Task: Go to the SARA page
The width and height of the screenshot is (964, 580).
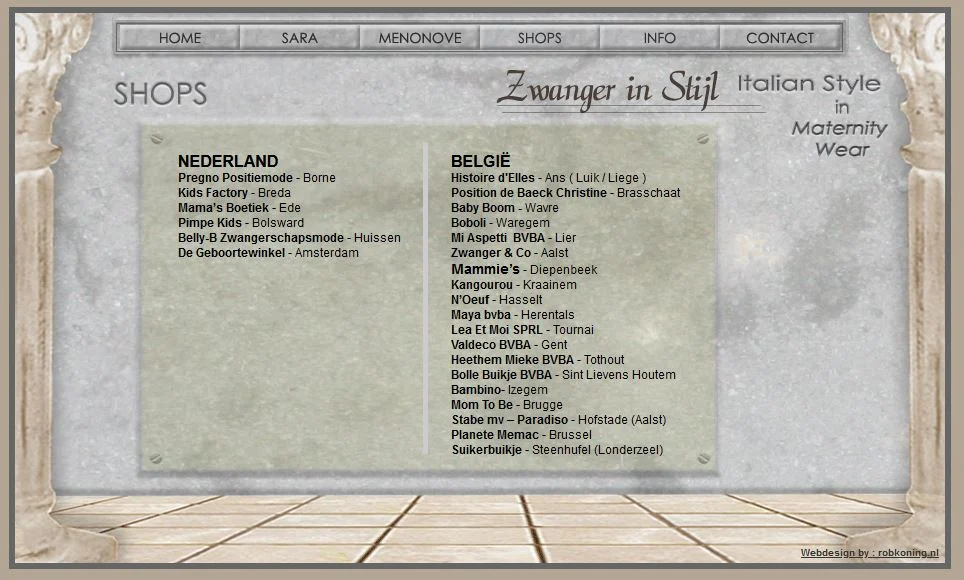Action: click(299, 38)
